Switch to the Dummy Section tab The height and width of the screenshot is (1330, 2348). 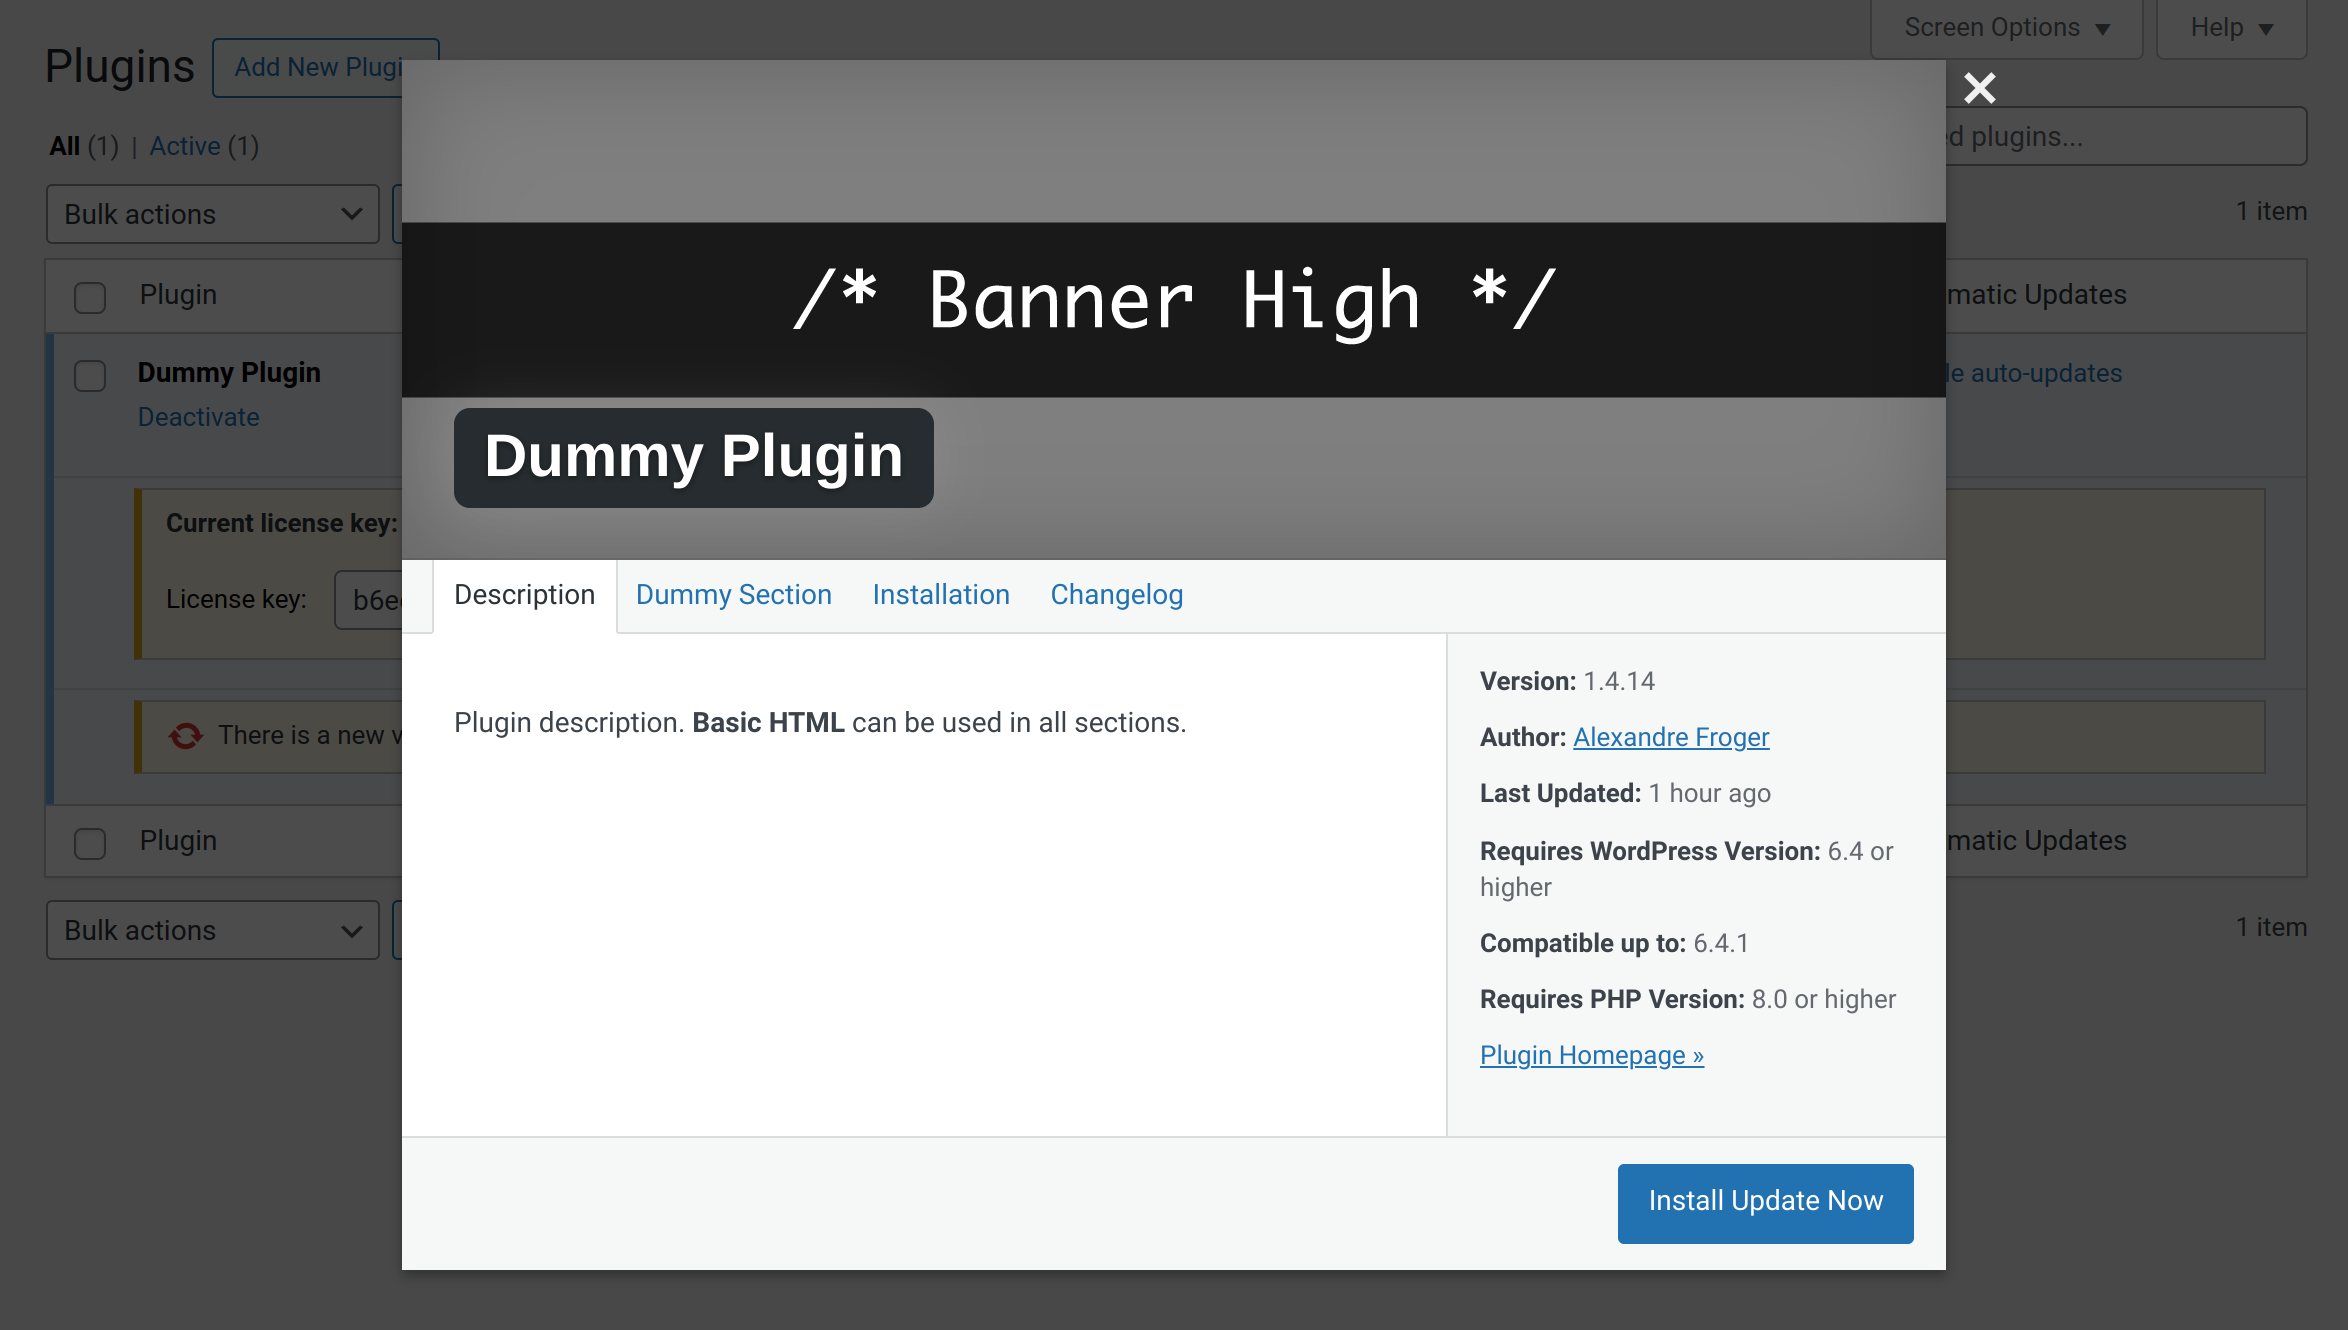click(x=732, y=595)
